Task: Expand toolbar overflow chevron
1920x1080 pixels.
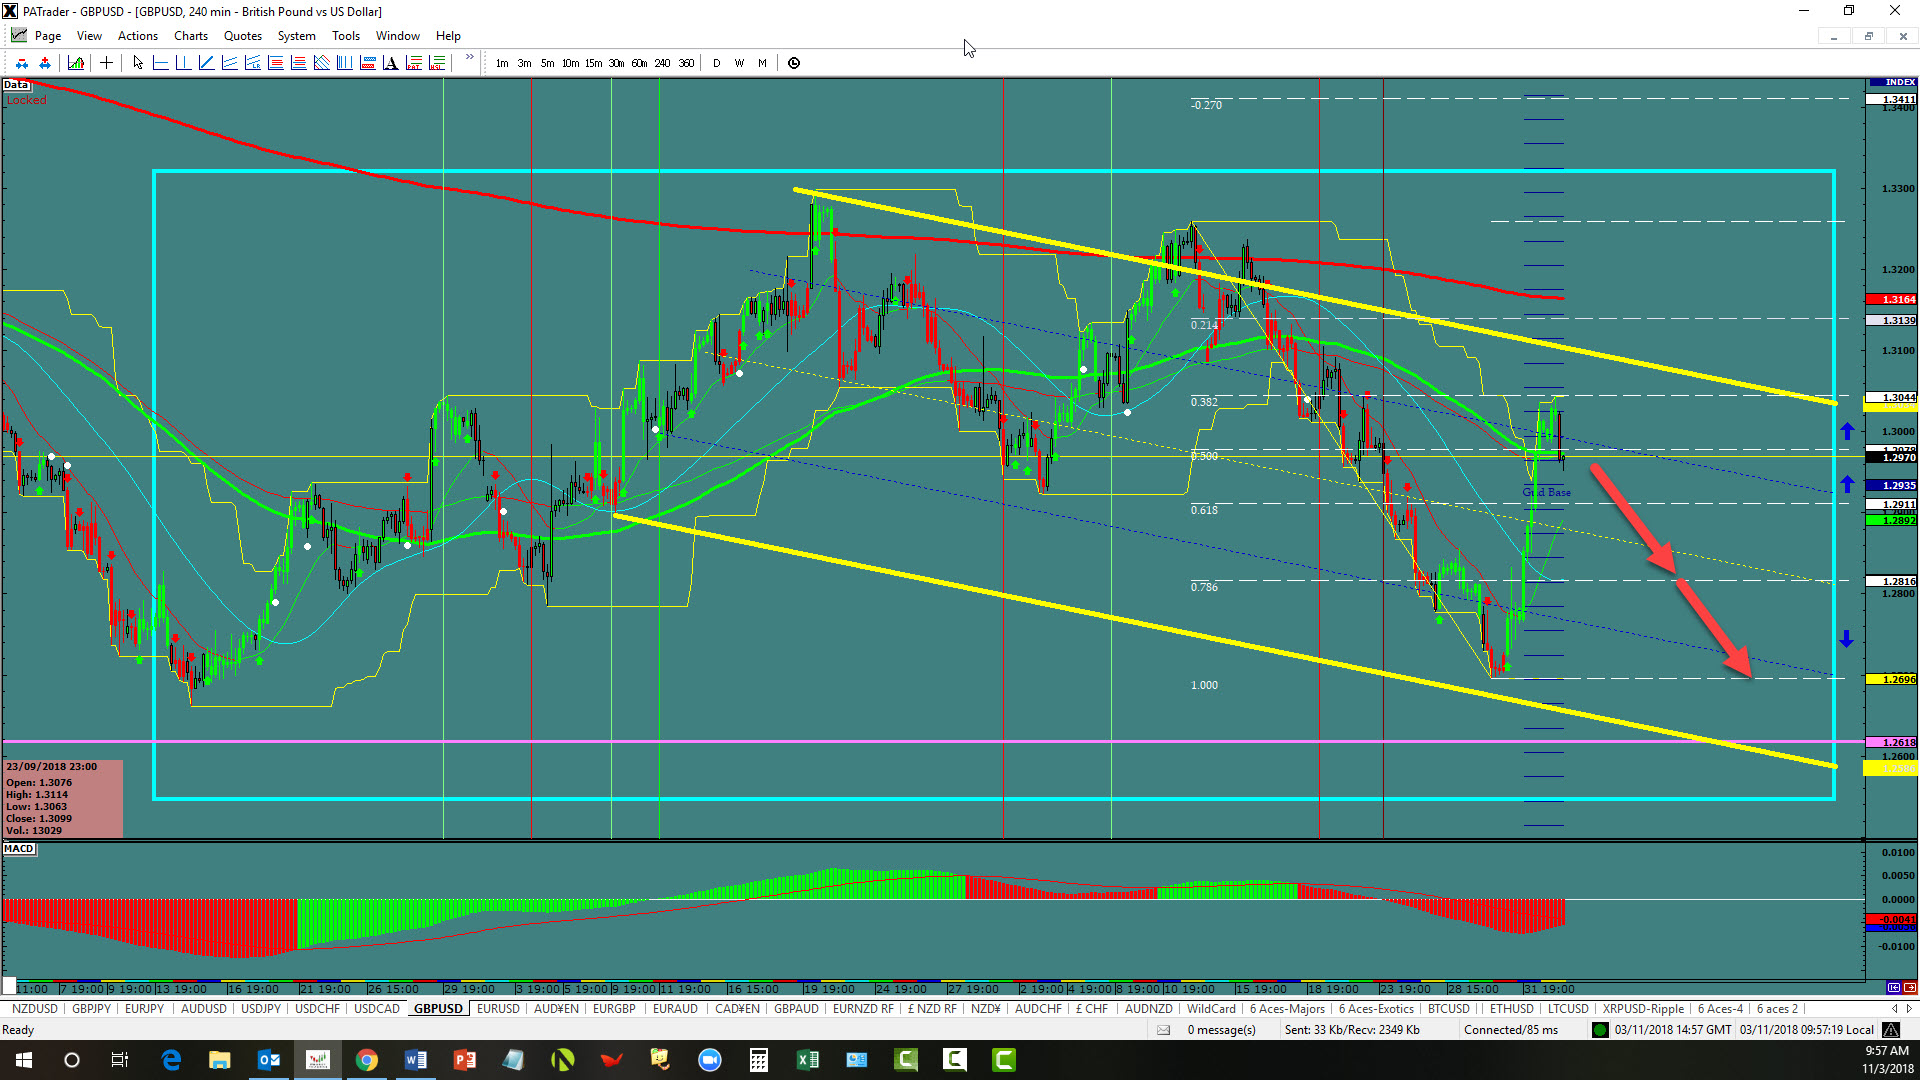Action: [469, 58]
